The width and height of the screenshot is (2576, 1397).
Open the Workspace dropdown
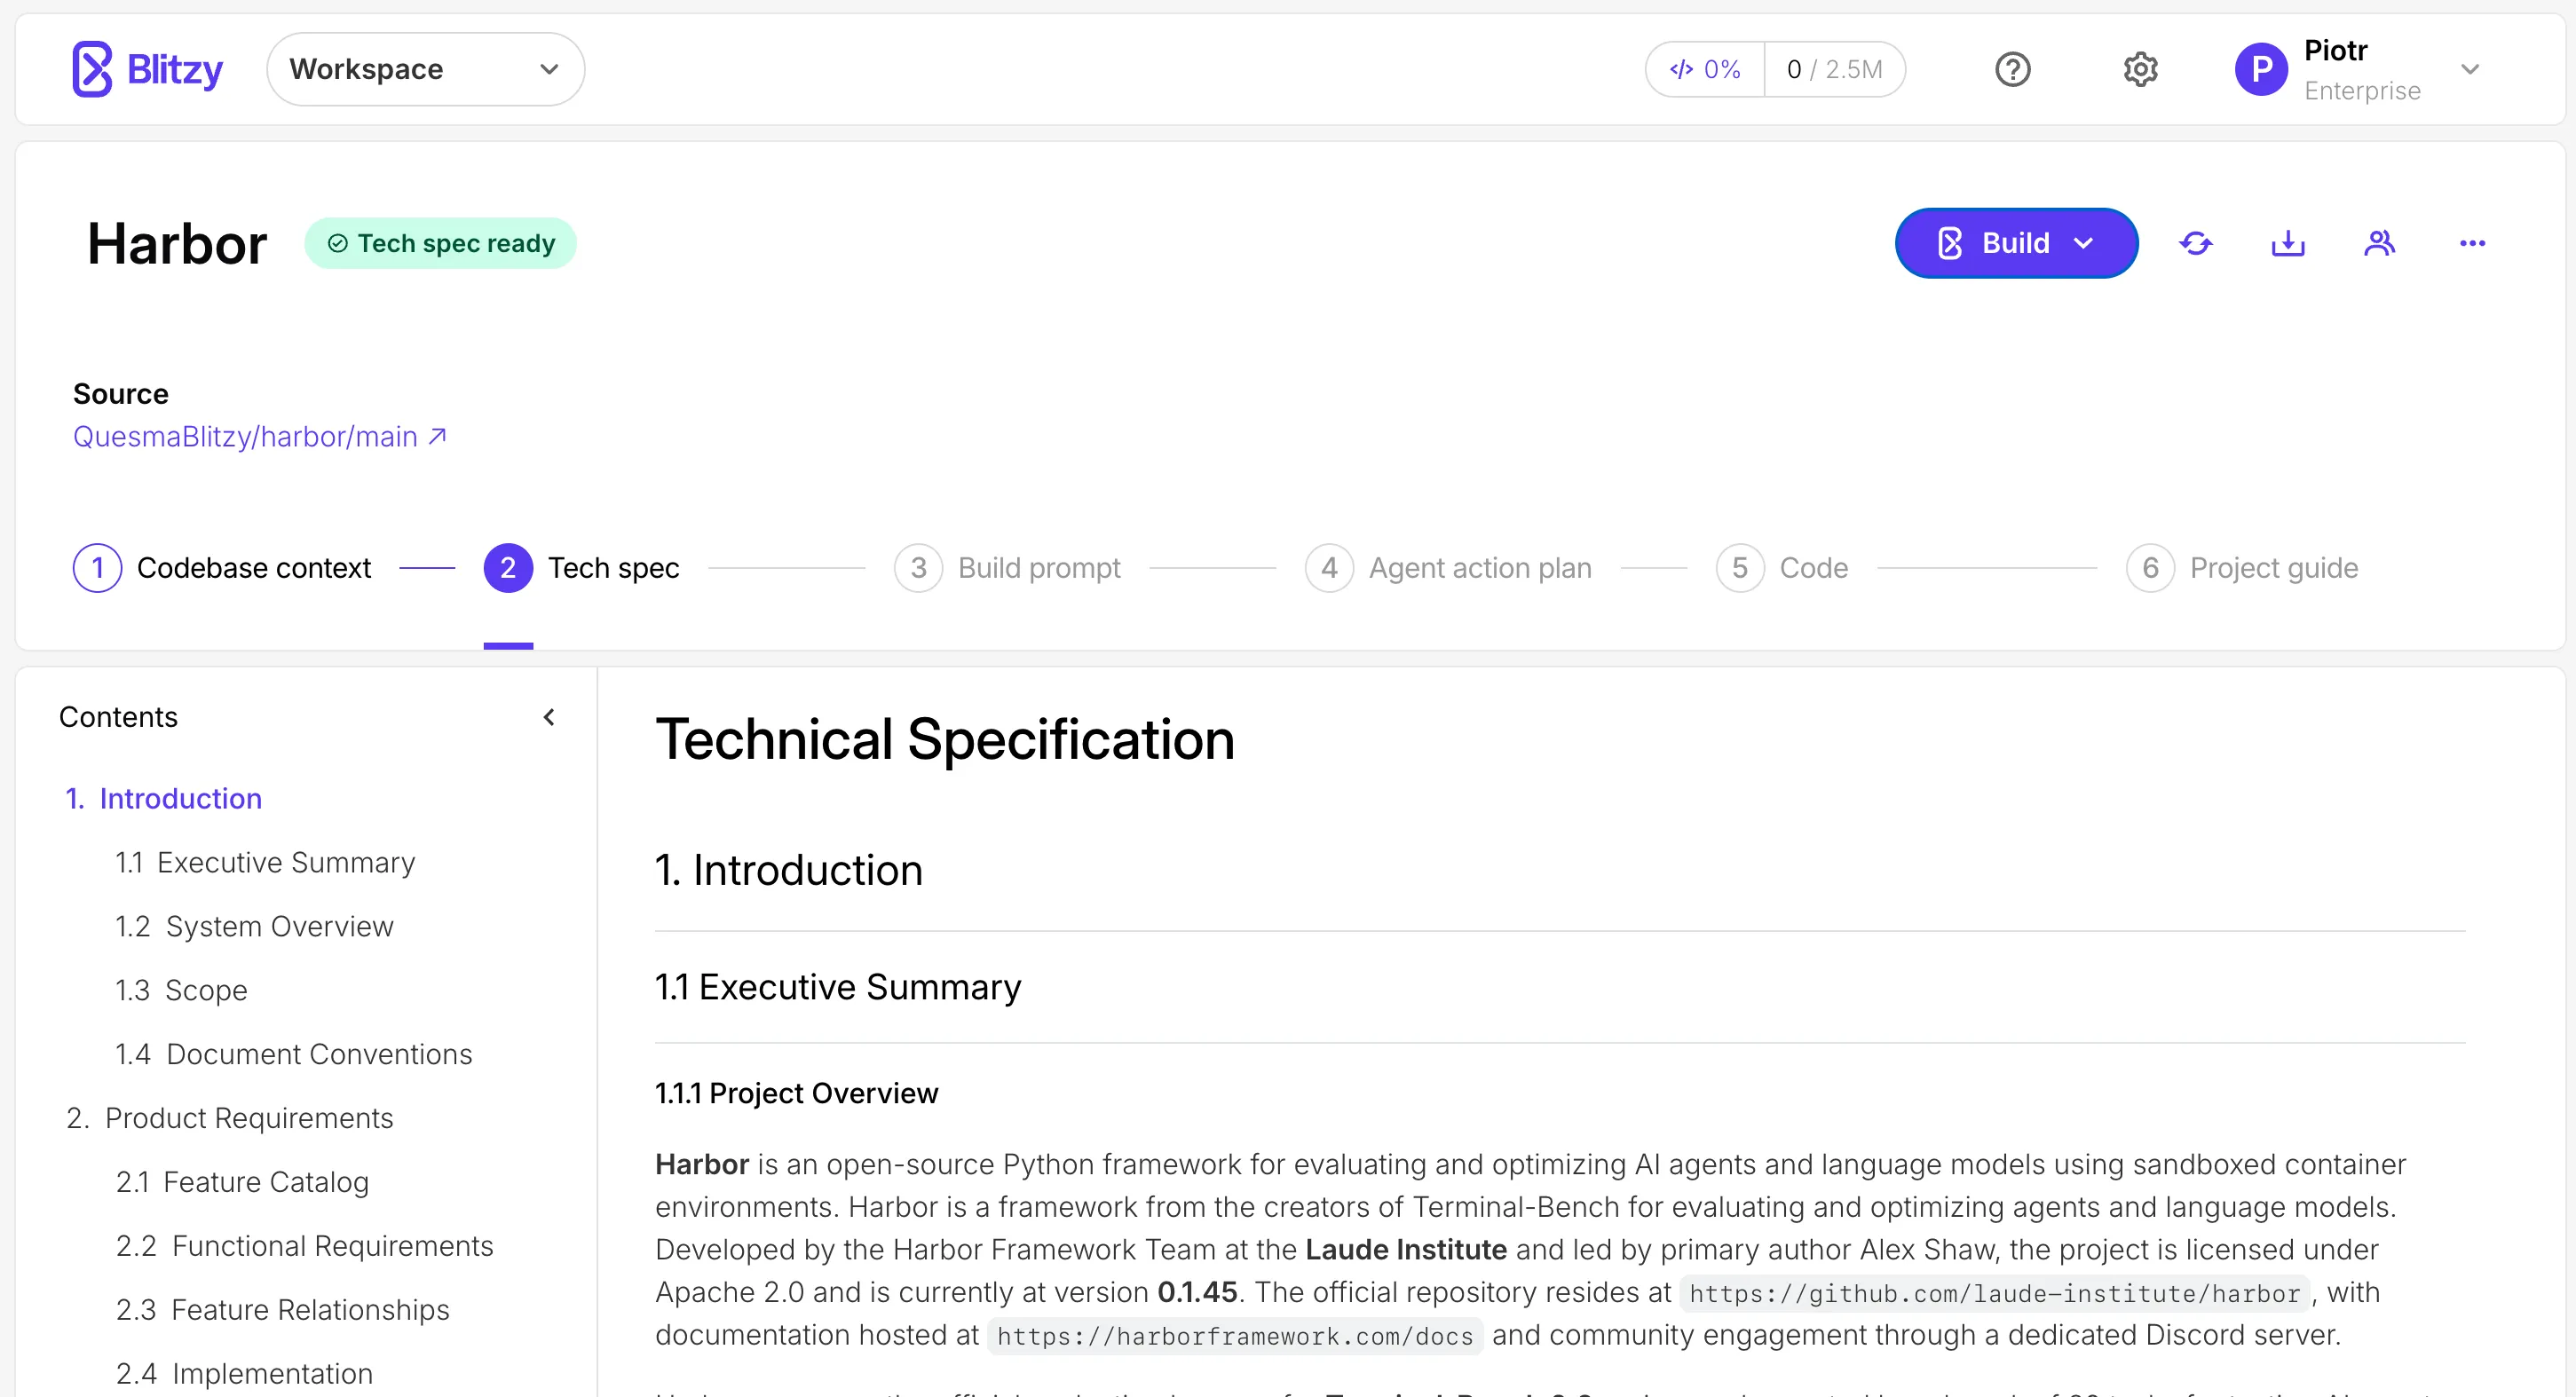(x=425, y=68)
